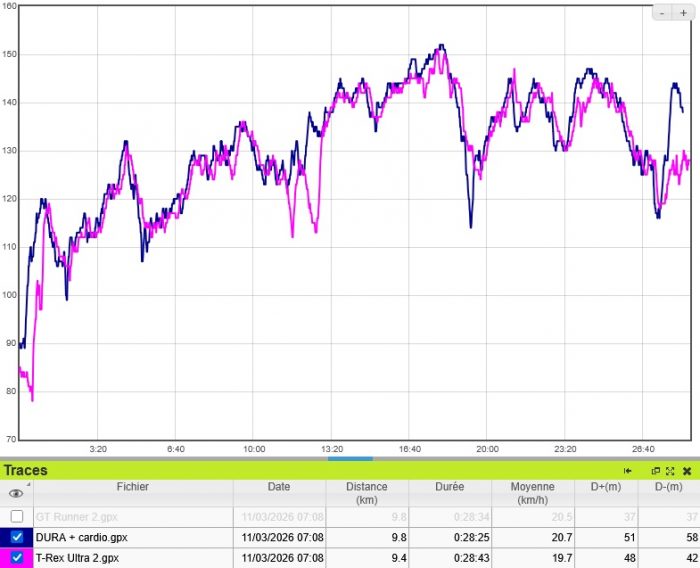Select the T-Rex Ultra 2.gpx file name
700x568 pixels.
tap(78, 558)
